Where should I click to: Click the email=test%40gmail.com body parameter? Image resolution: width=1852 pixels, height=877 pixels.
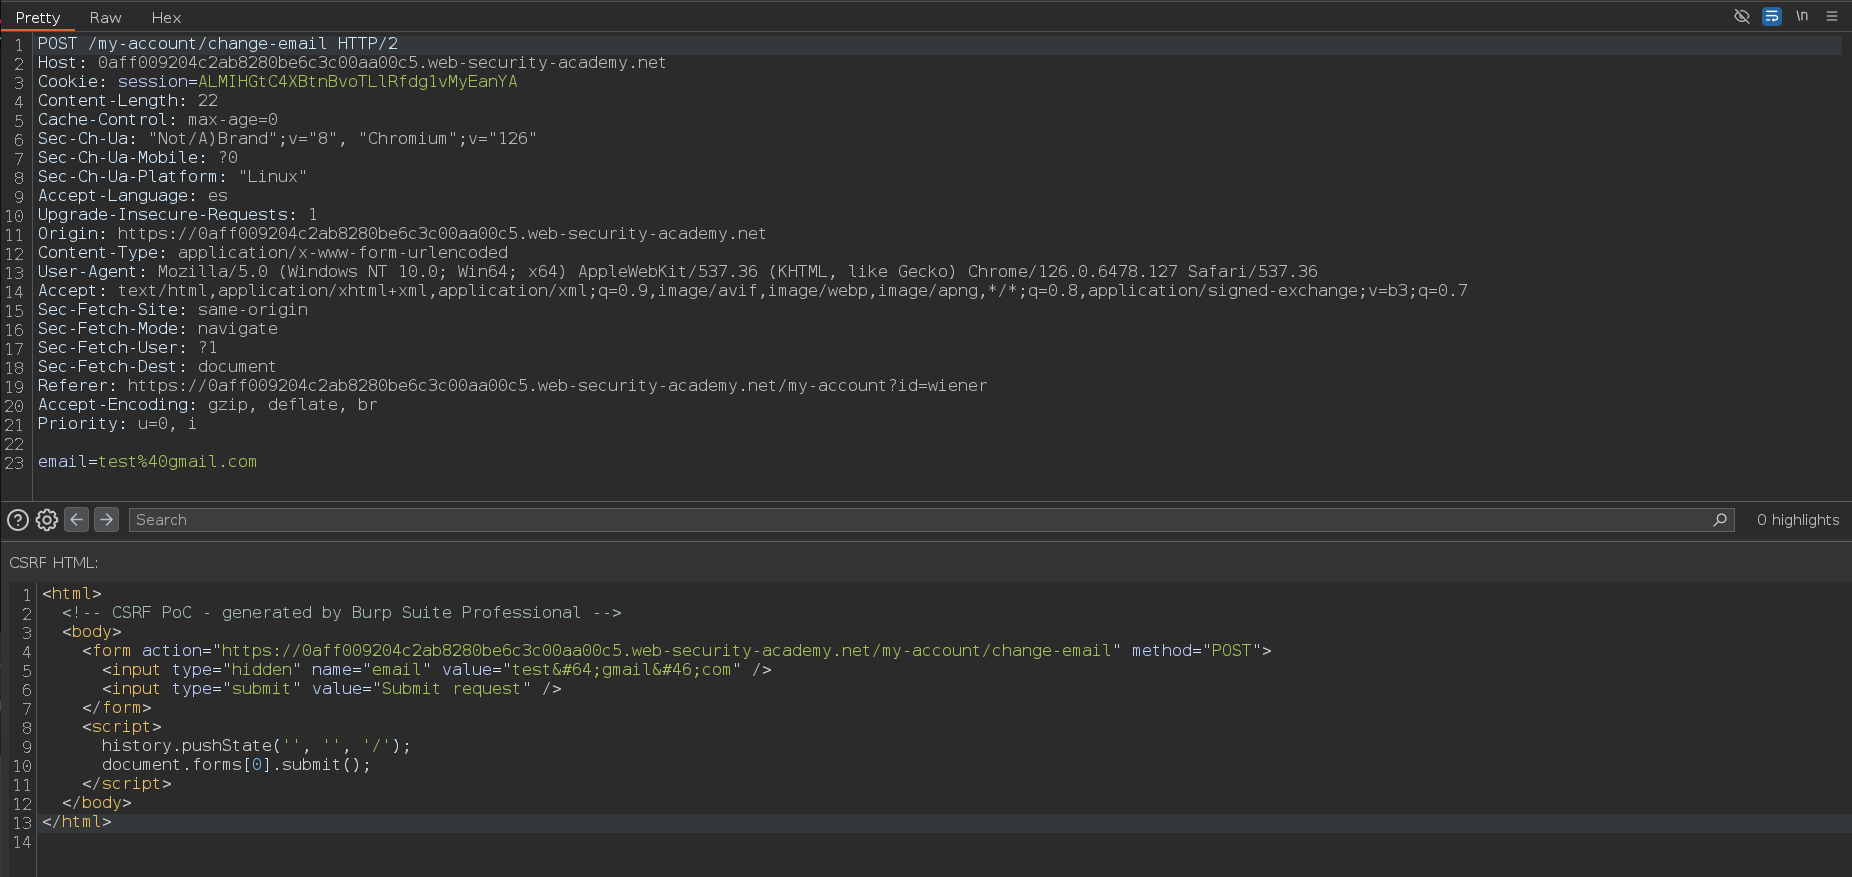click(147, 462)
